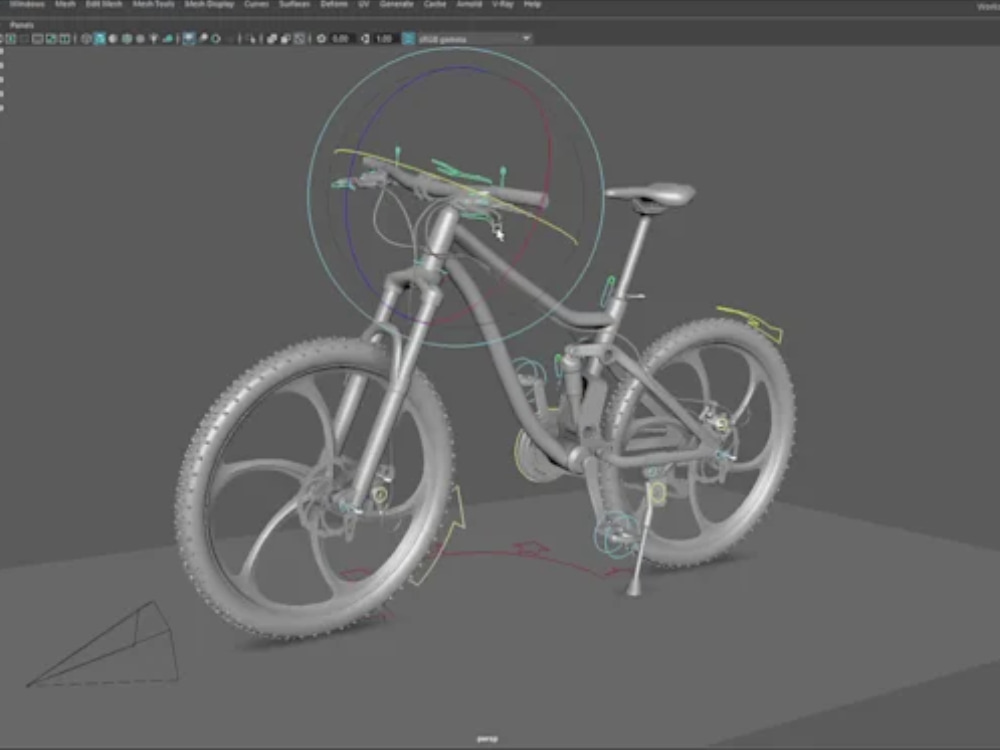Open the Mesh Display menu
1000x750 pixels.
point(210,4)
